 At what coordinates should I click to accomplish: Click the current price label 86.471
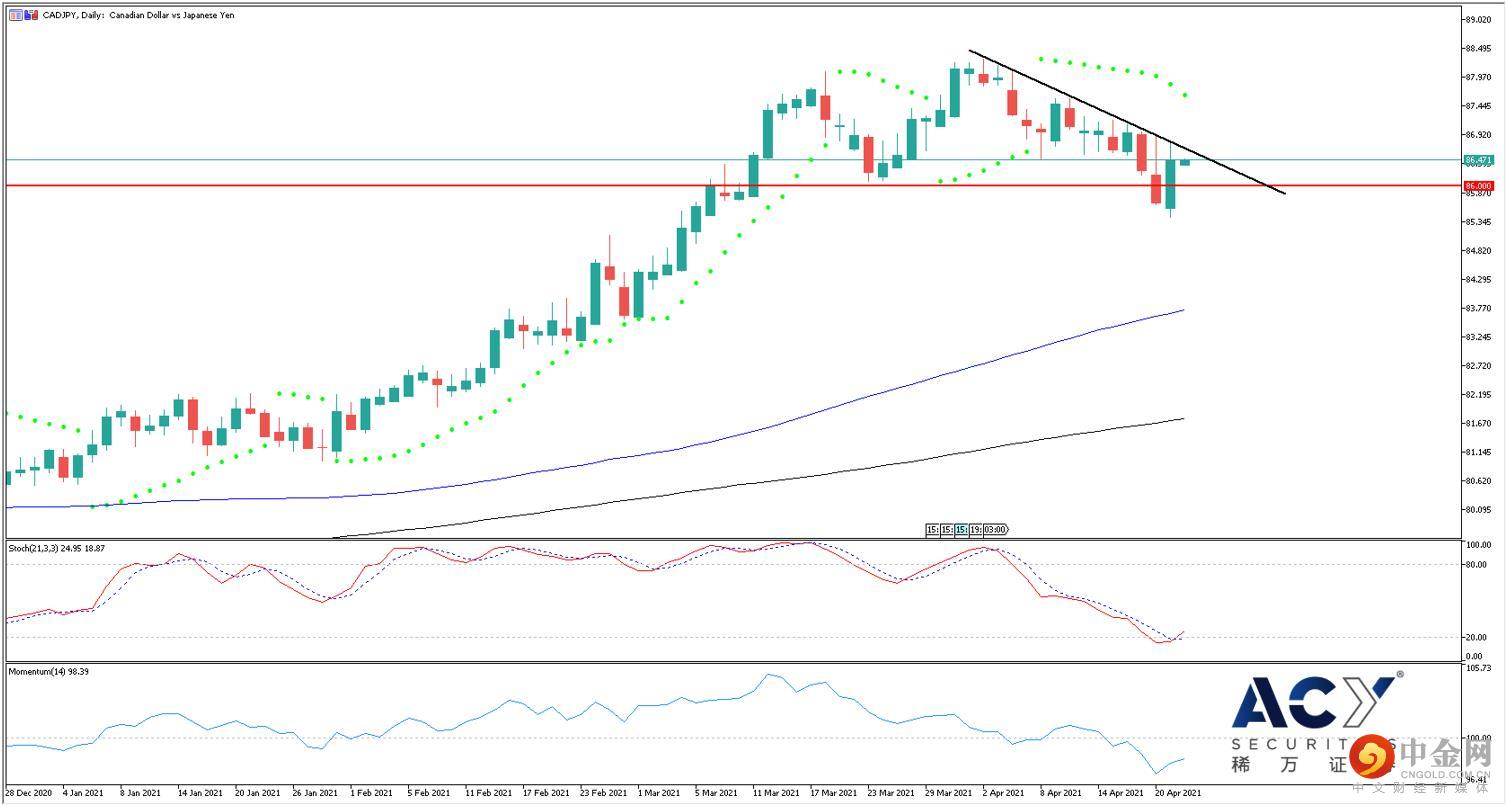[x=1478, y=160]
